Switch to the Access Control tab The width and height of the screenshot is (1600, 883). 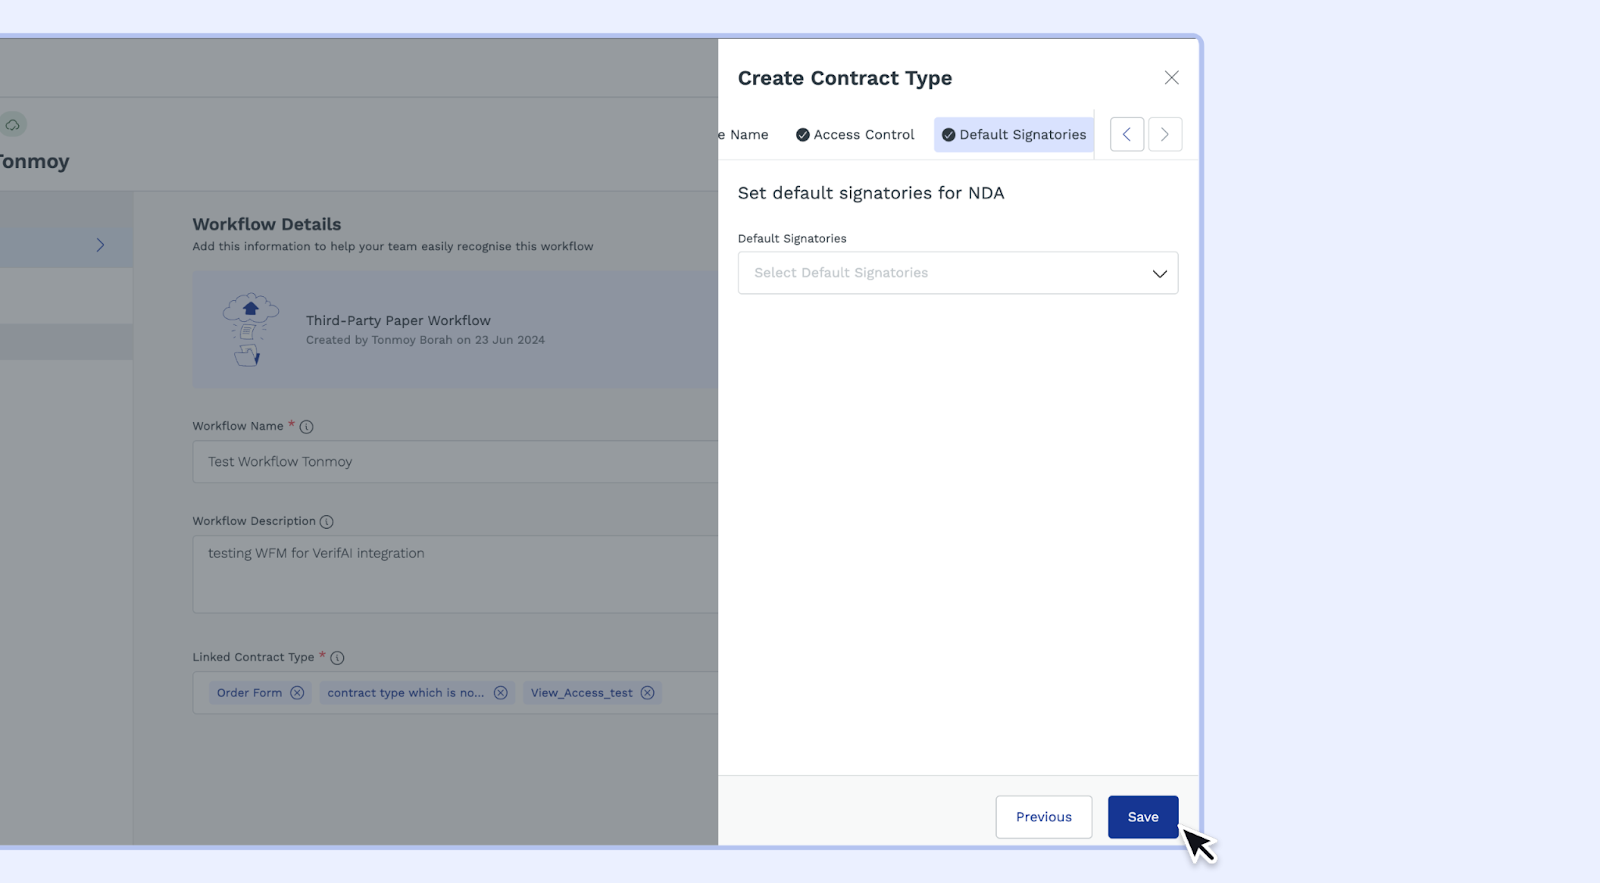point(855,135)
